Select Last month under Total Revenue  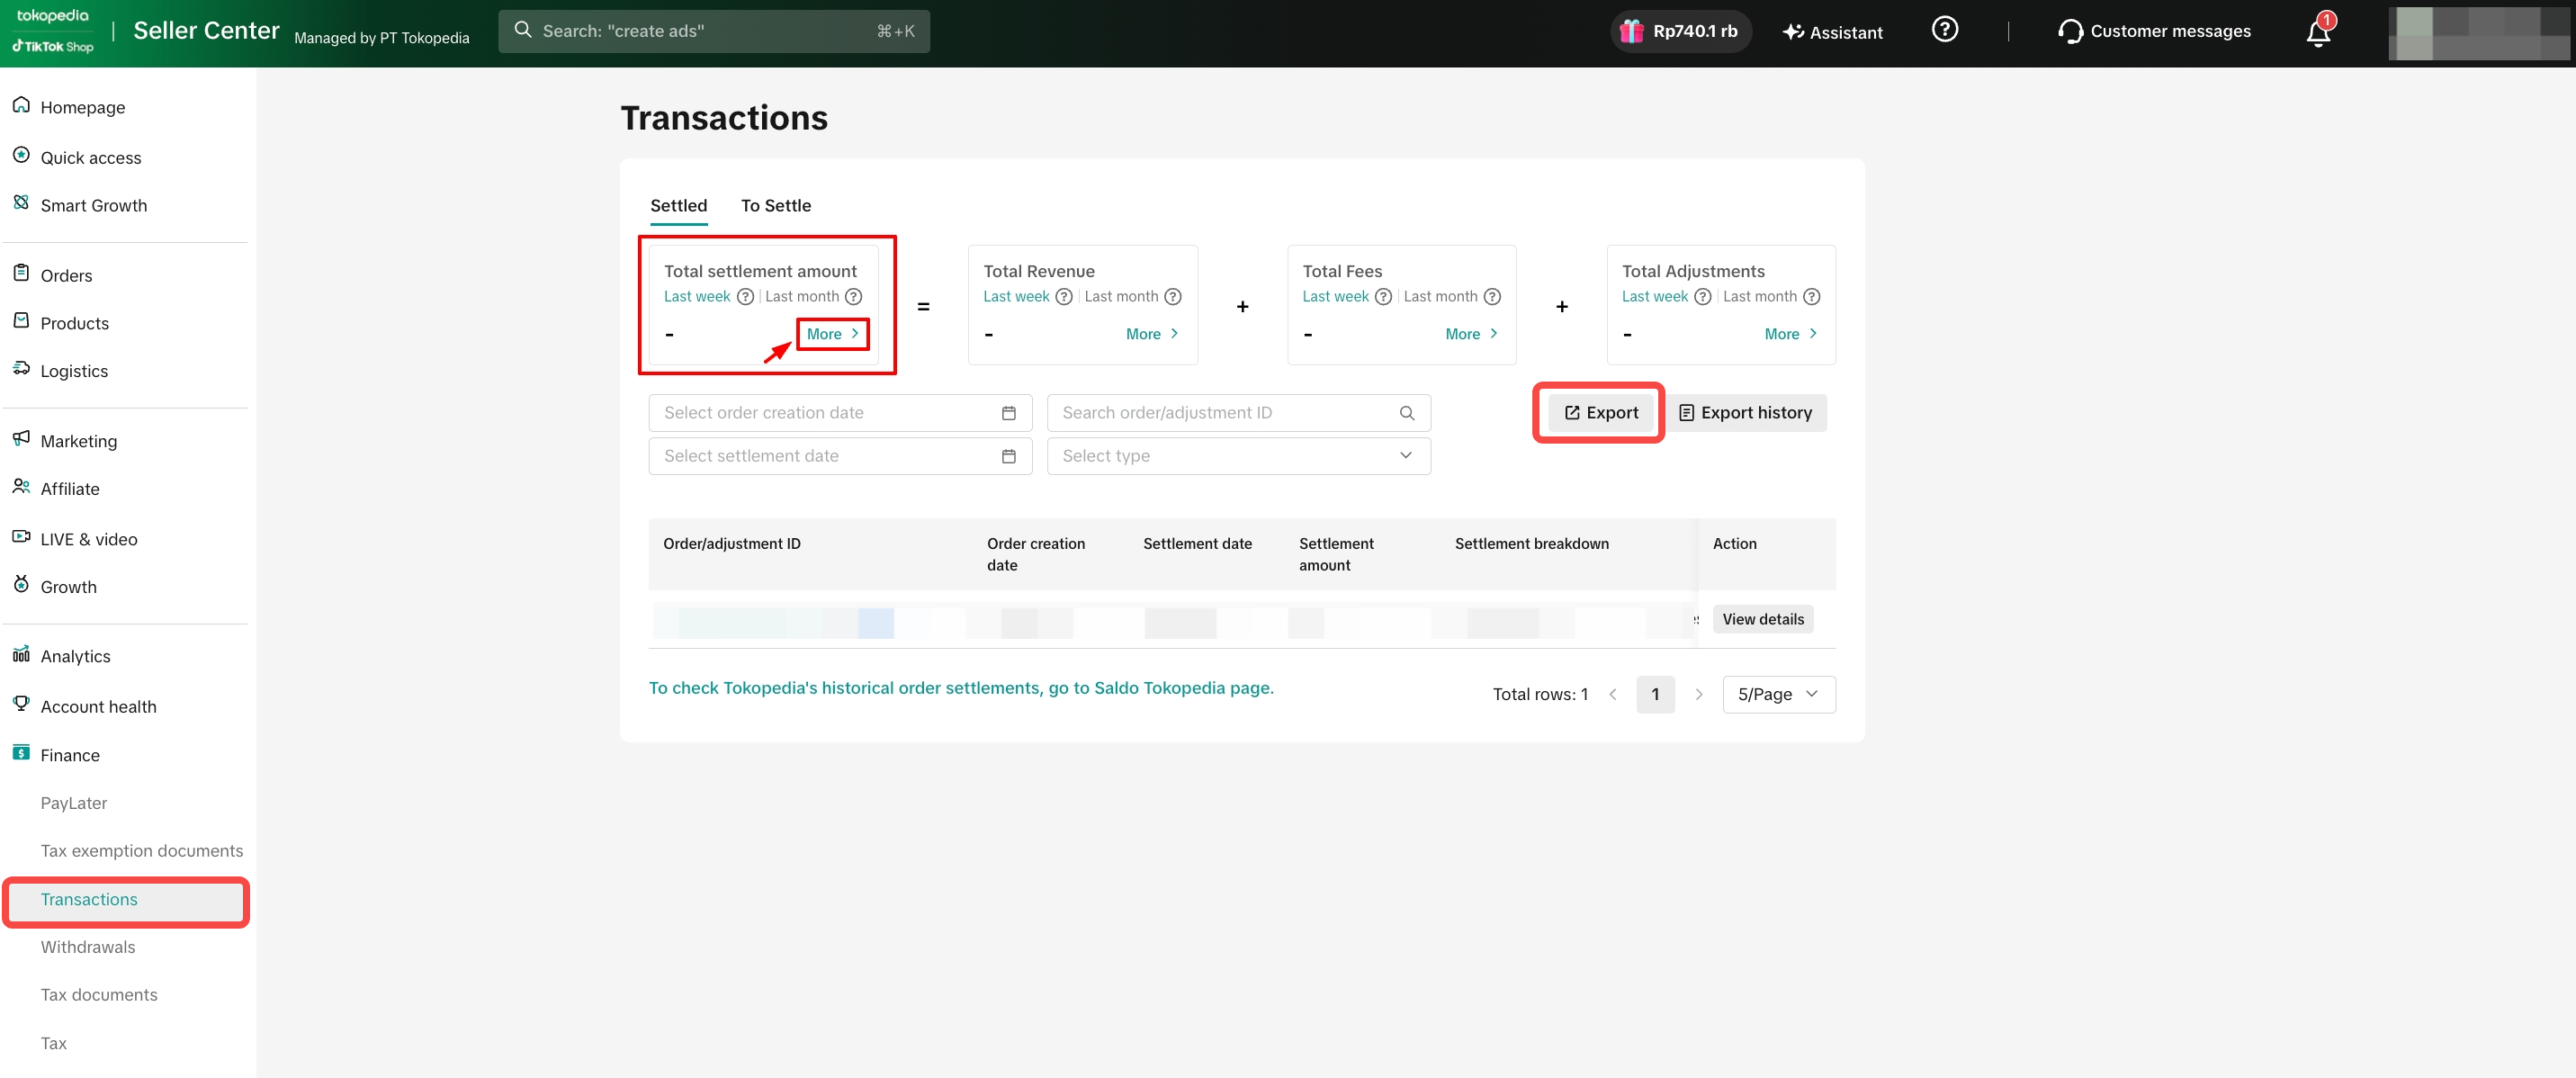click(x=1121, y=297)
